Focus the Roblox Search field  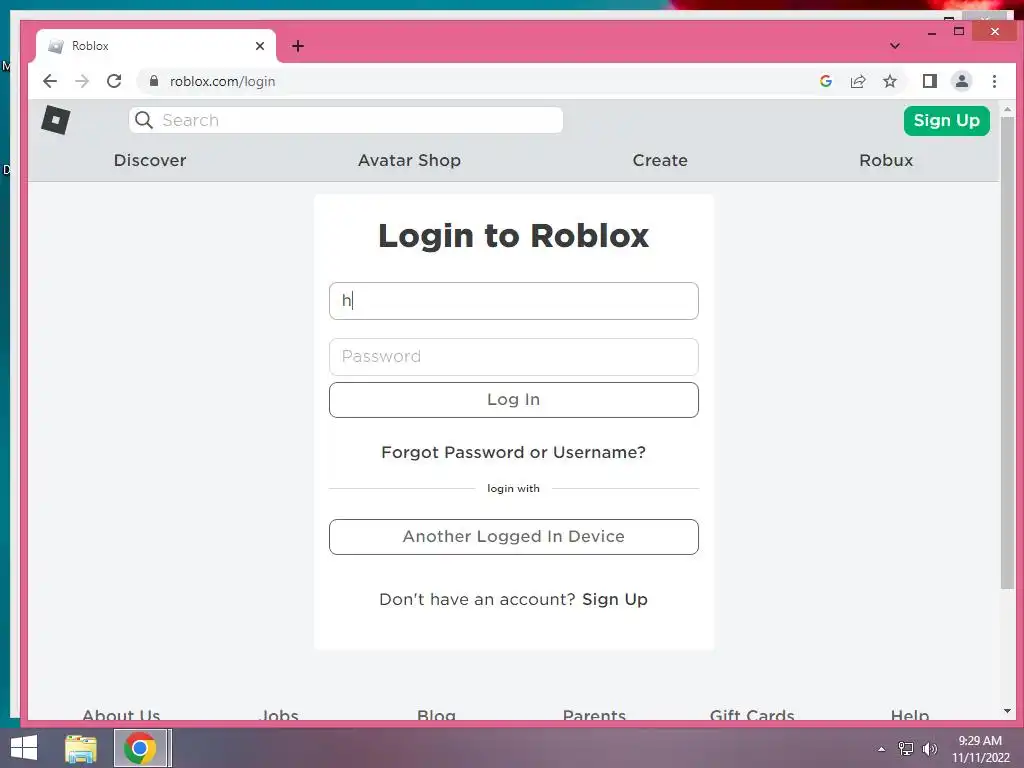pyautogui.click(x=345, y=120)
